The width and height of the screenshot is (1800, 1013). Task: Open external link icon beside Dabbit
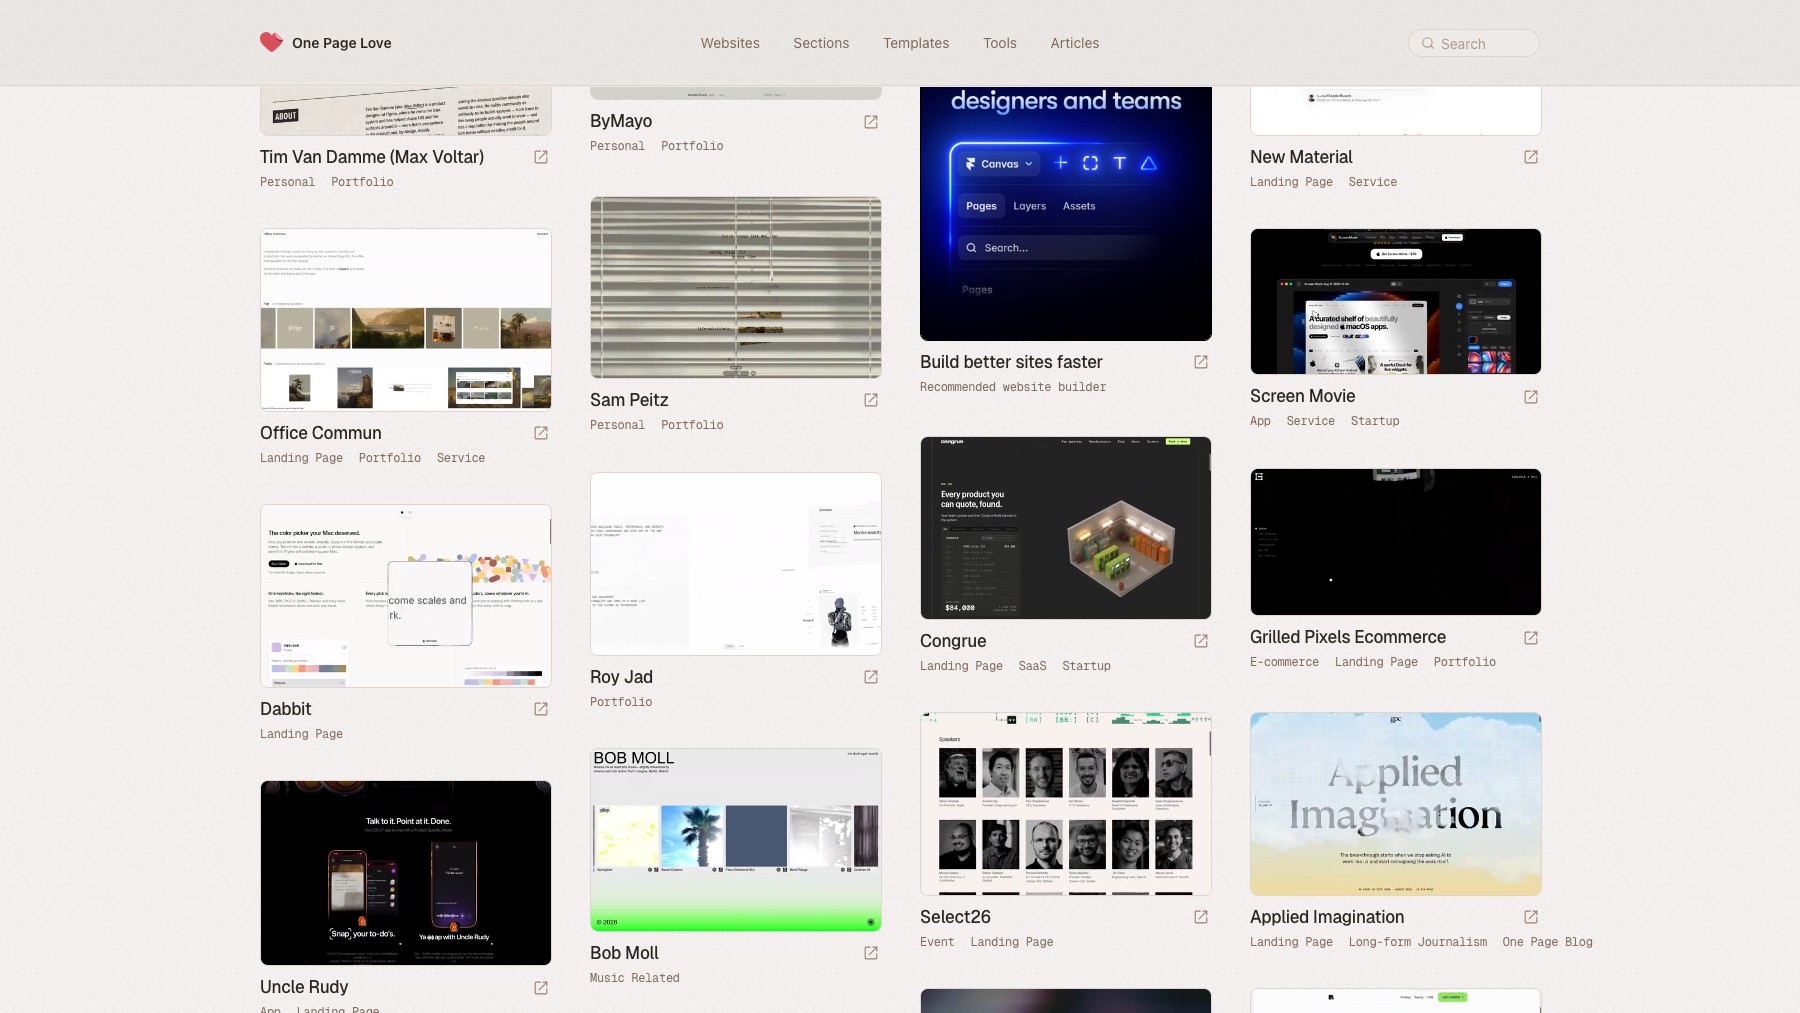[x=541, y=709]
